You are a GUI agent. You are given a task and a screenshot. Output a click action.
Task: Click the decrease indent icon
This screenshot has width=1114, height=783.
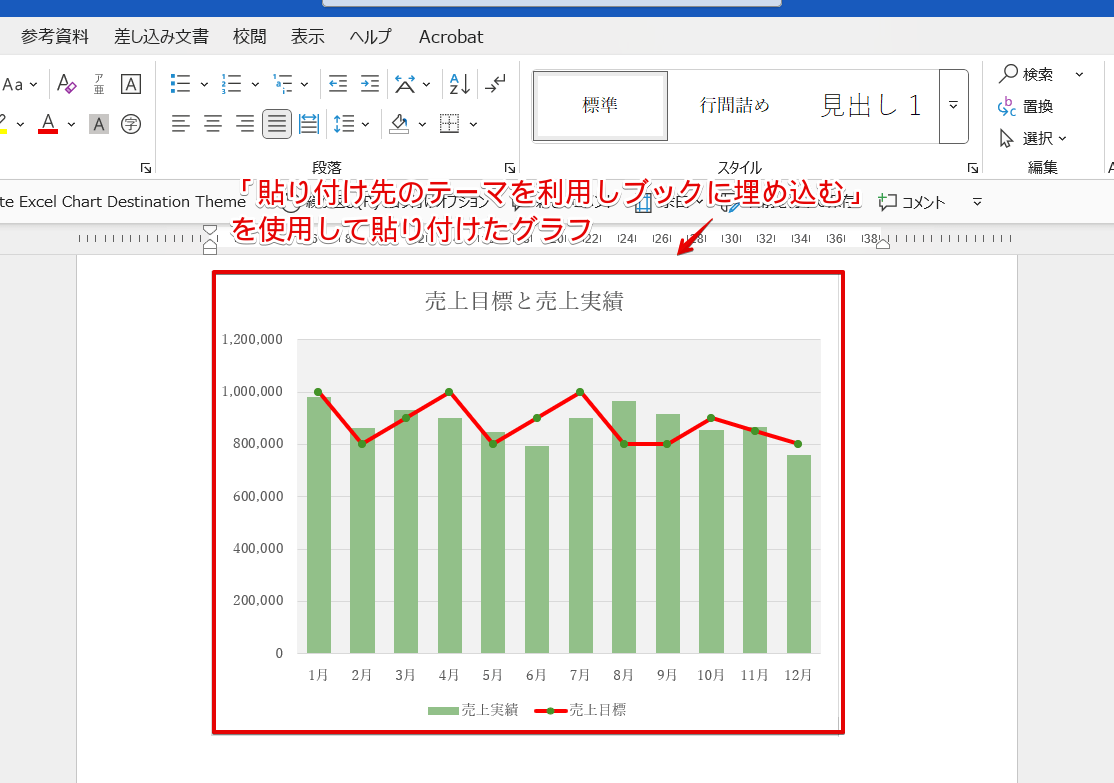(x=336, y=83)
